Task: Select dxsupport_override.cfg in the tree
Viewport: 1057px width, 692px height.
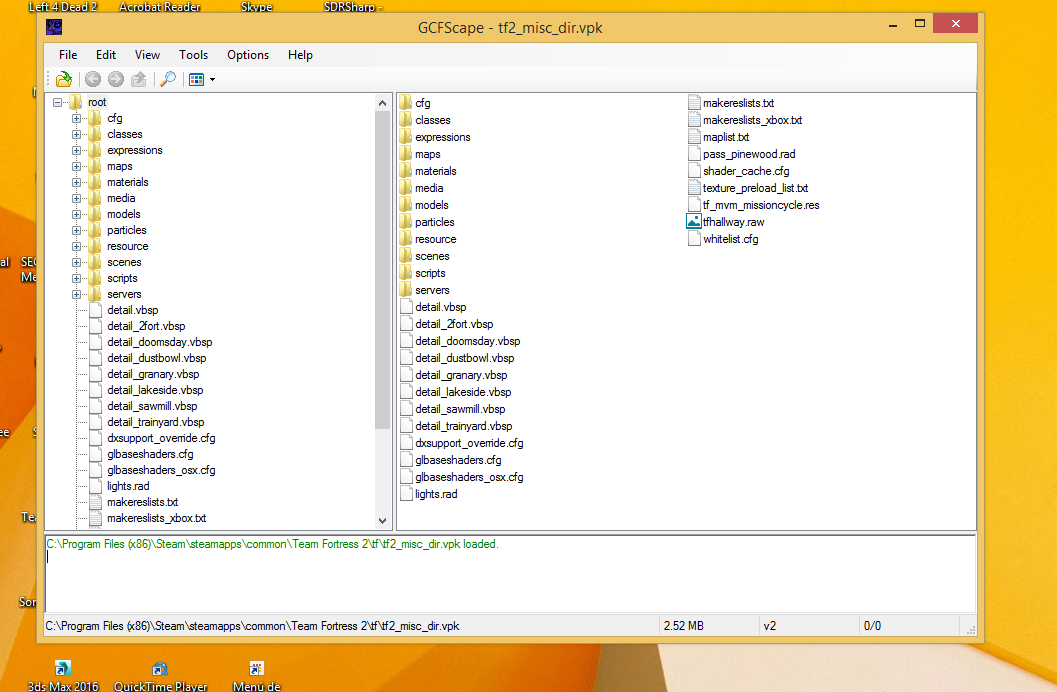Action: (x=161, y=438)
